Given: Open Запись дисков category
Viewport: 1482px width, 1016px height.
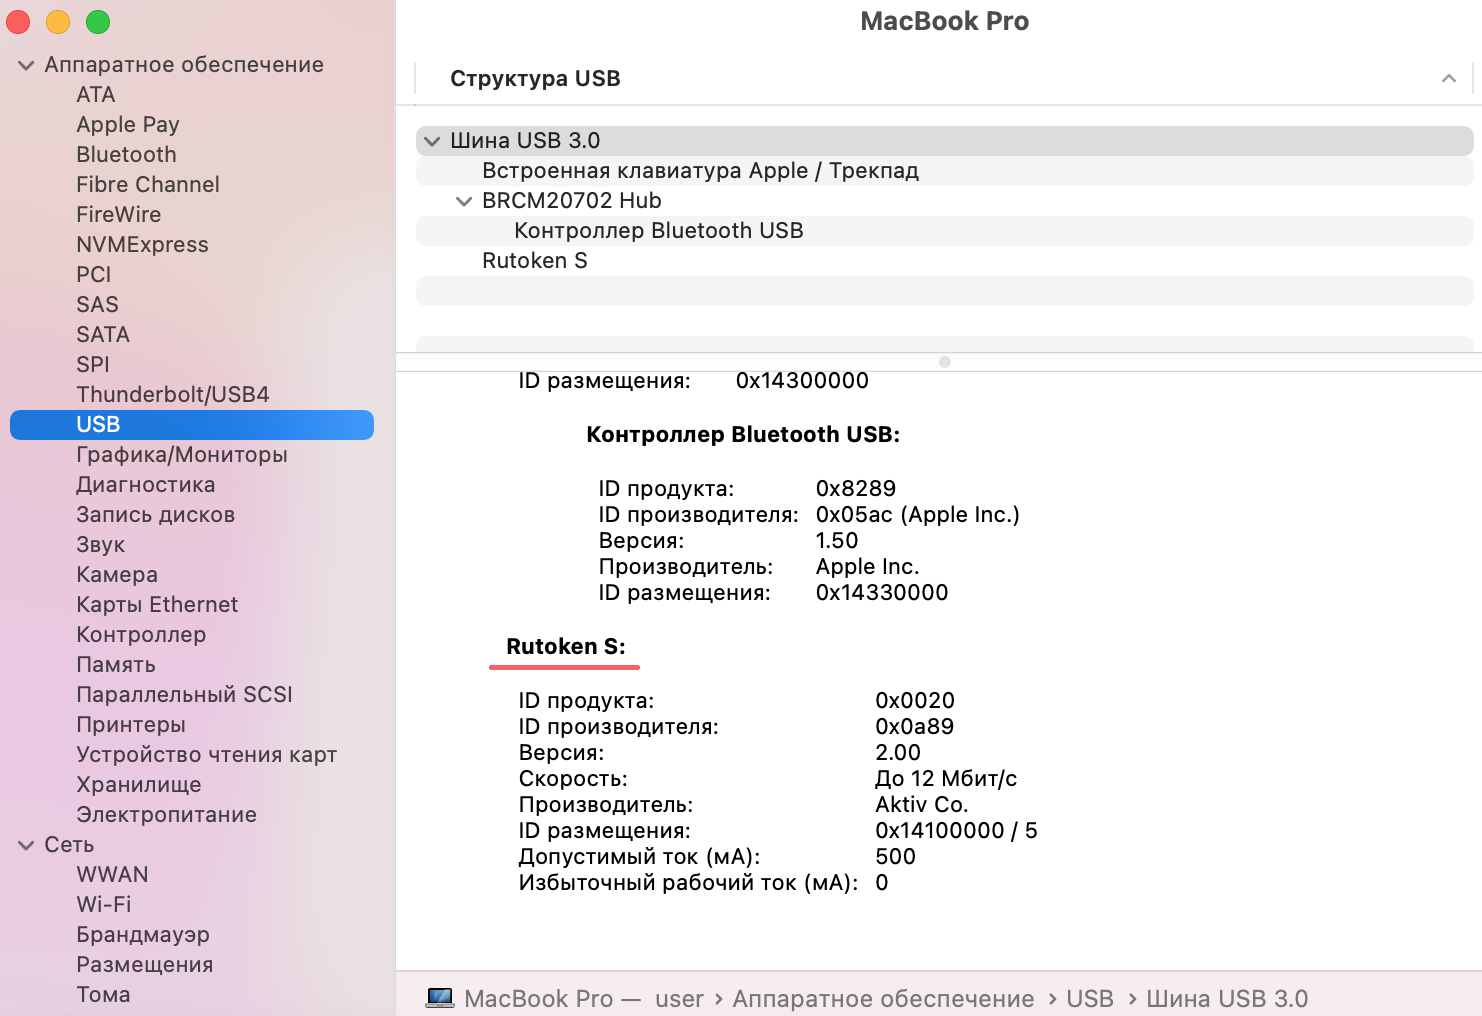Looking at the screenshot, I should (156, 515).
